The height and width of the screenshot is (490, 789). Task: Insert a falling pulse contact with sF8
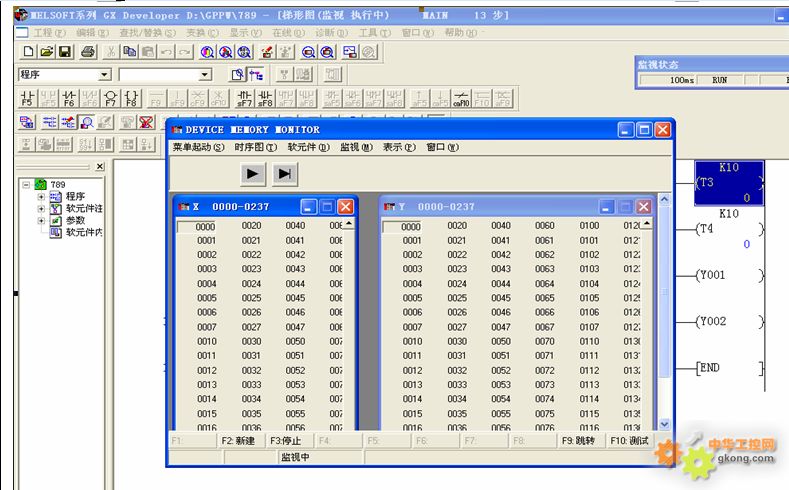click(x=265, y=99)
